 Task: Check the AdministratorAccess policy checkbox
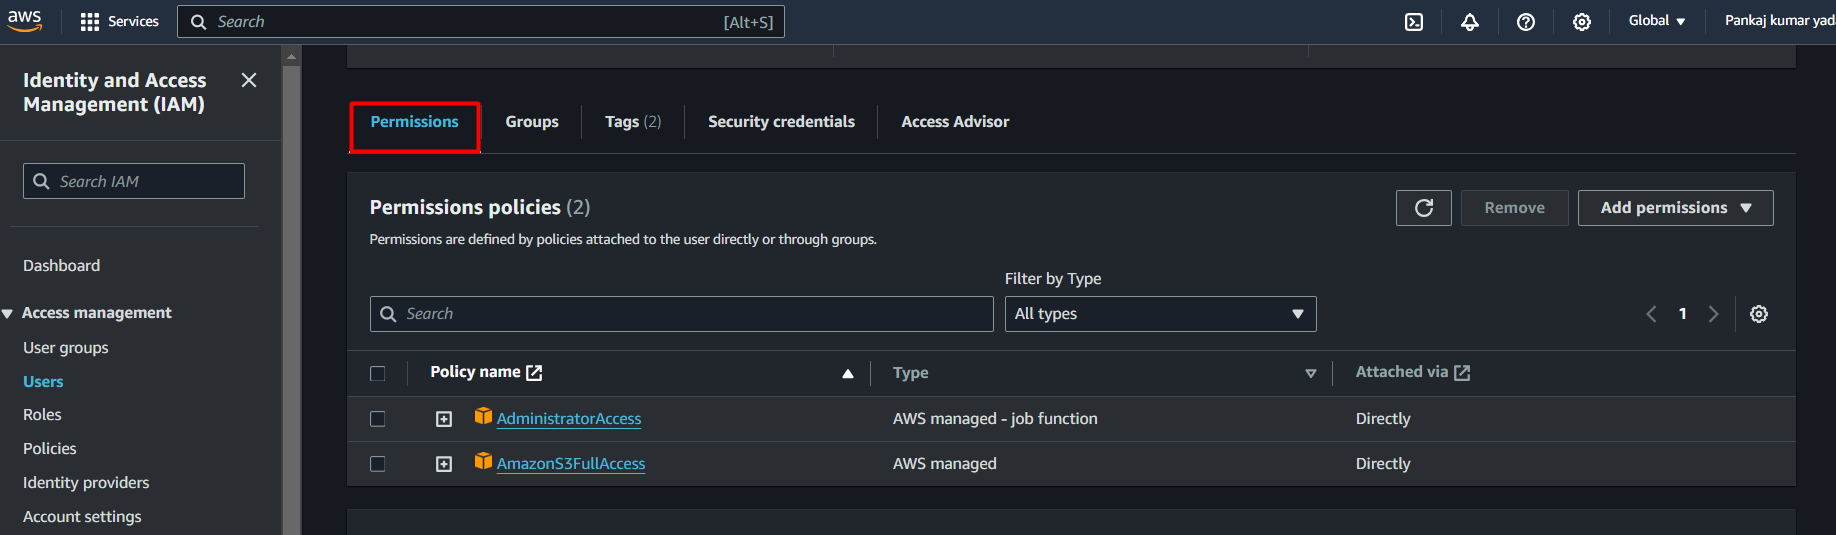(378, 419)
